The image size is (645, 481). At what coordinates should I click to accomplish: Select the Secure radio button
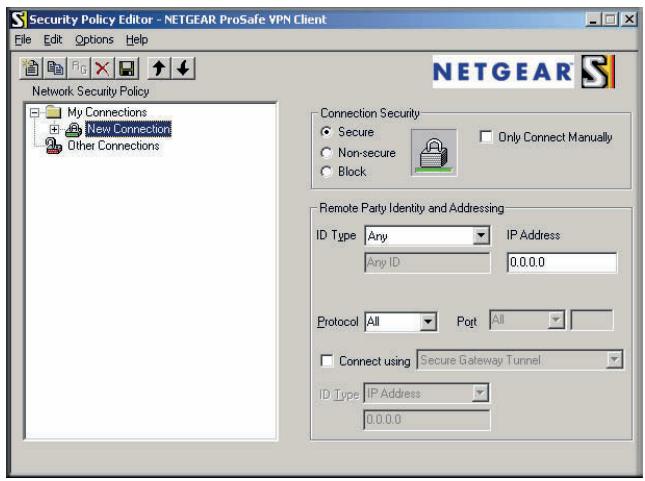326,132
